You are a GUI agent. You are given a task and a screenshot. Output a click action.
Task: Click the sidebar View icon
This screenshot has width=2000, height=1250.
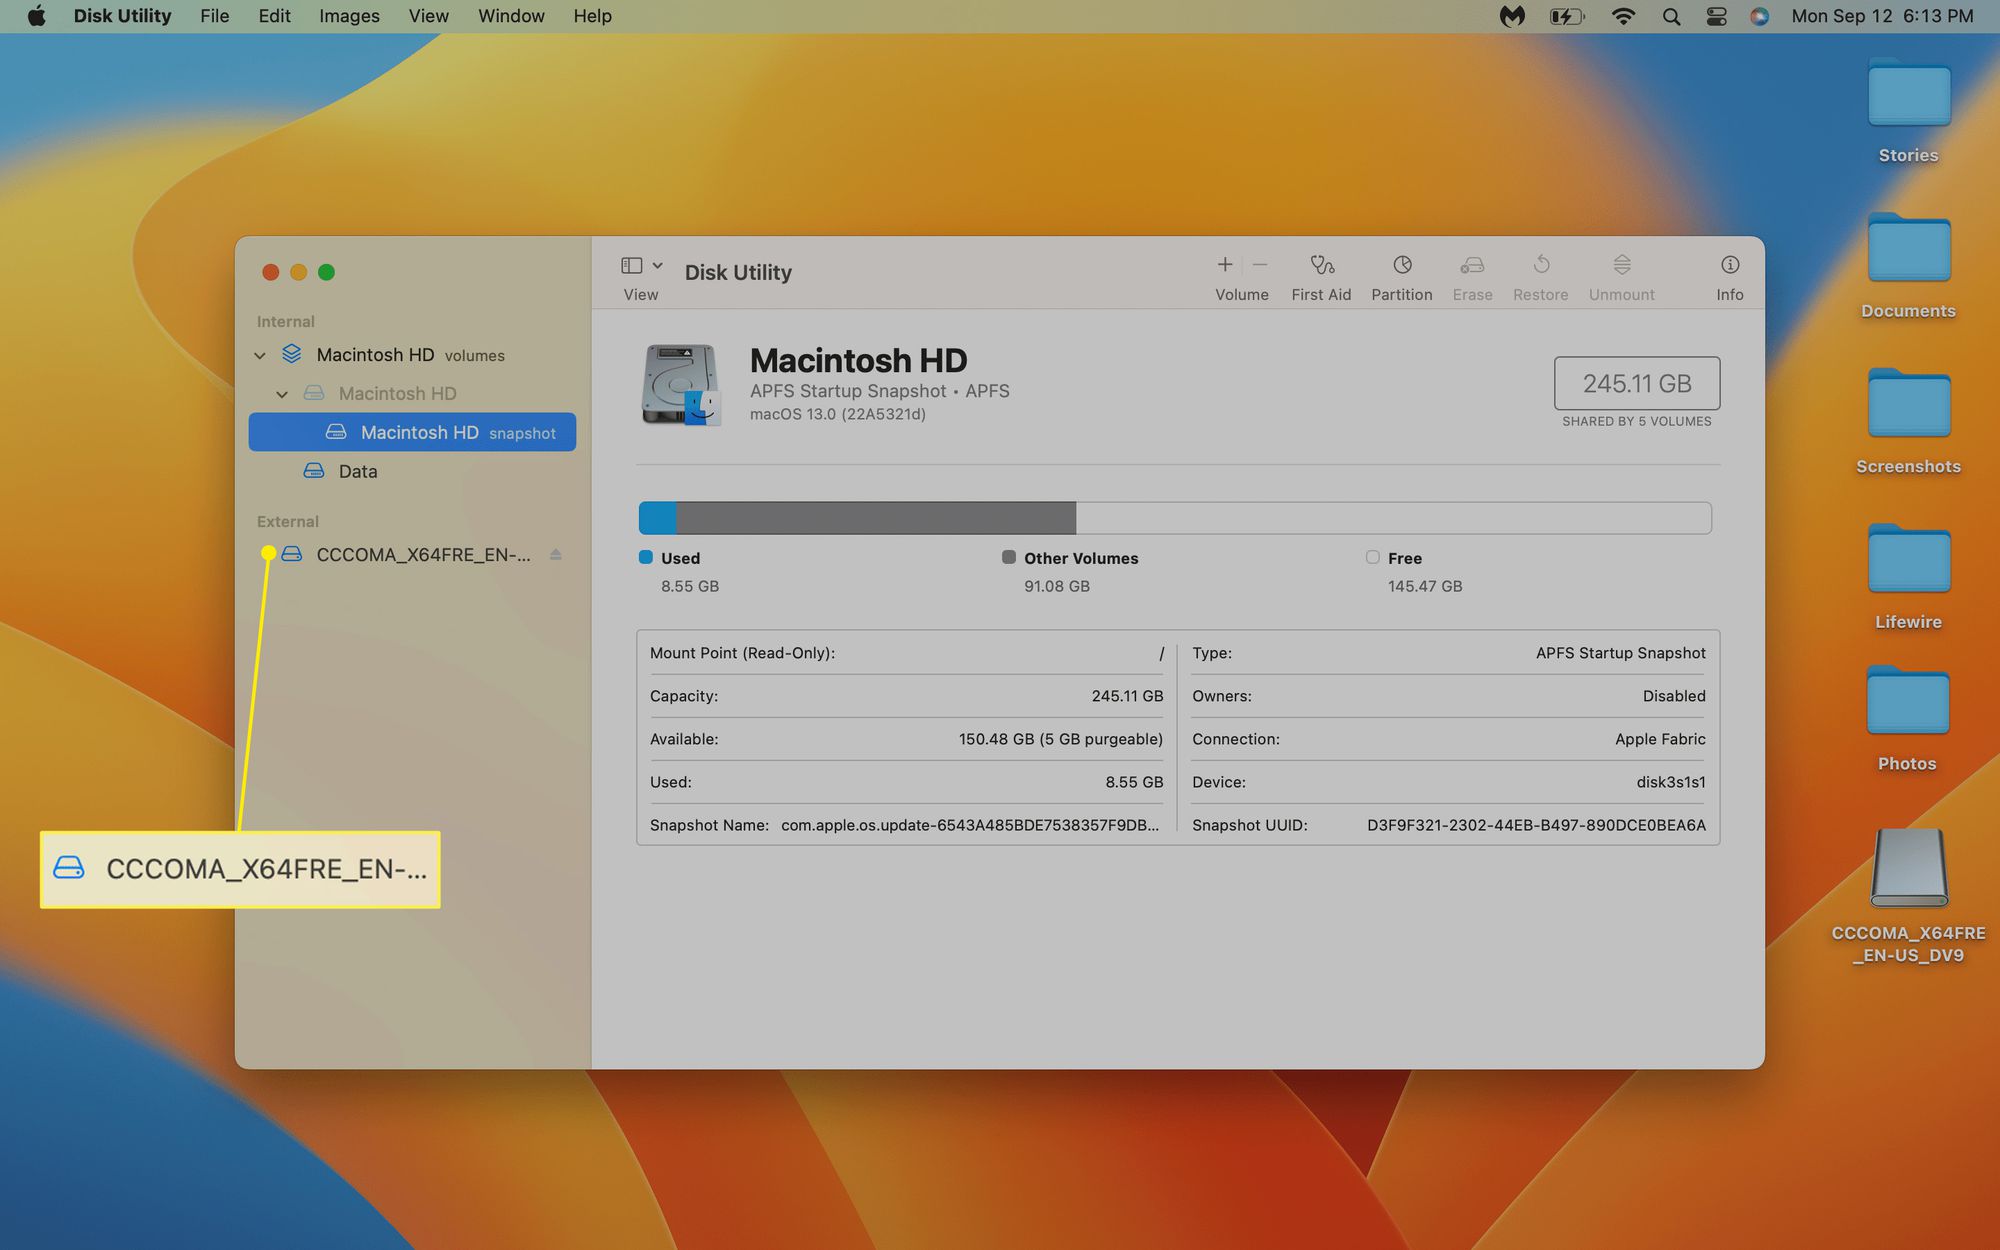[632, 266]
